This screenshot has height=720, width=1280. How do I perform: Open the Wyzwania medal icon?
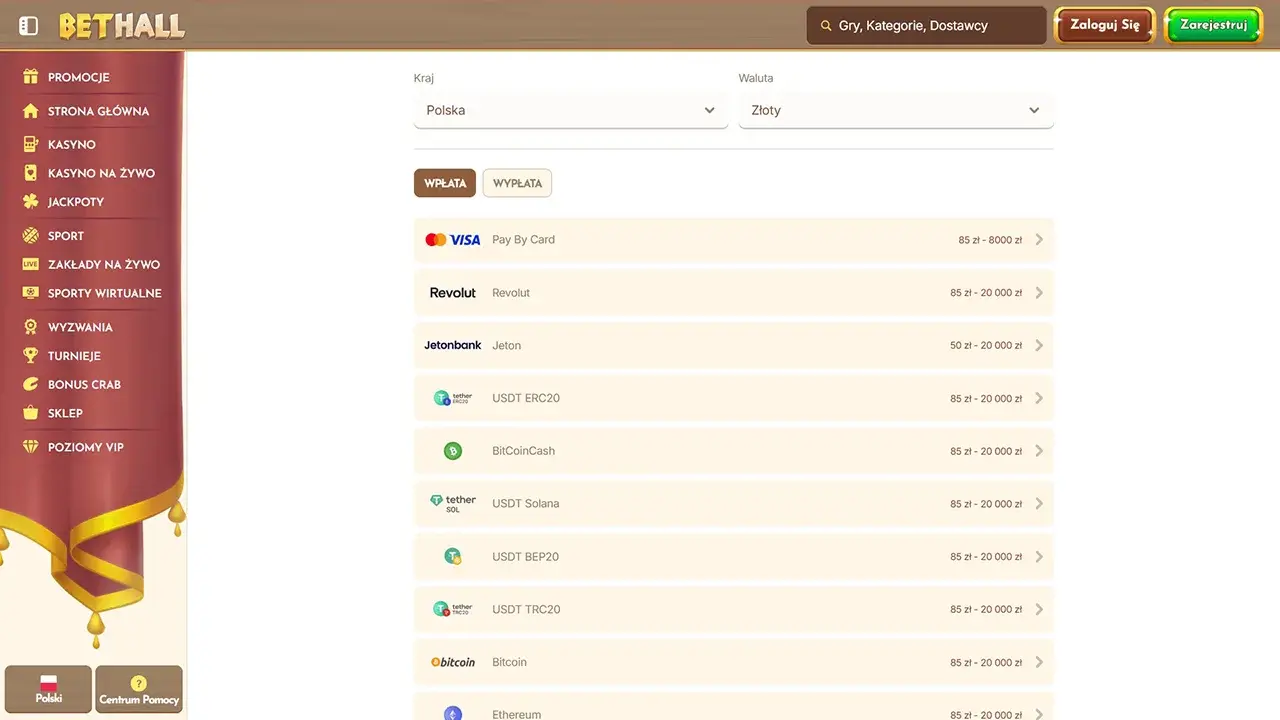pyautogui.click(x=30, y=327)
